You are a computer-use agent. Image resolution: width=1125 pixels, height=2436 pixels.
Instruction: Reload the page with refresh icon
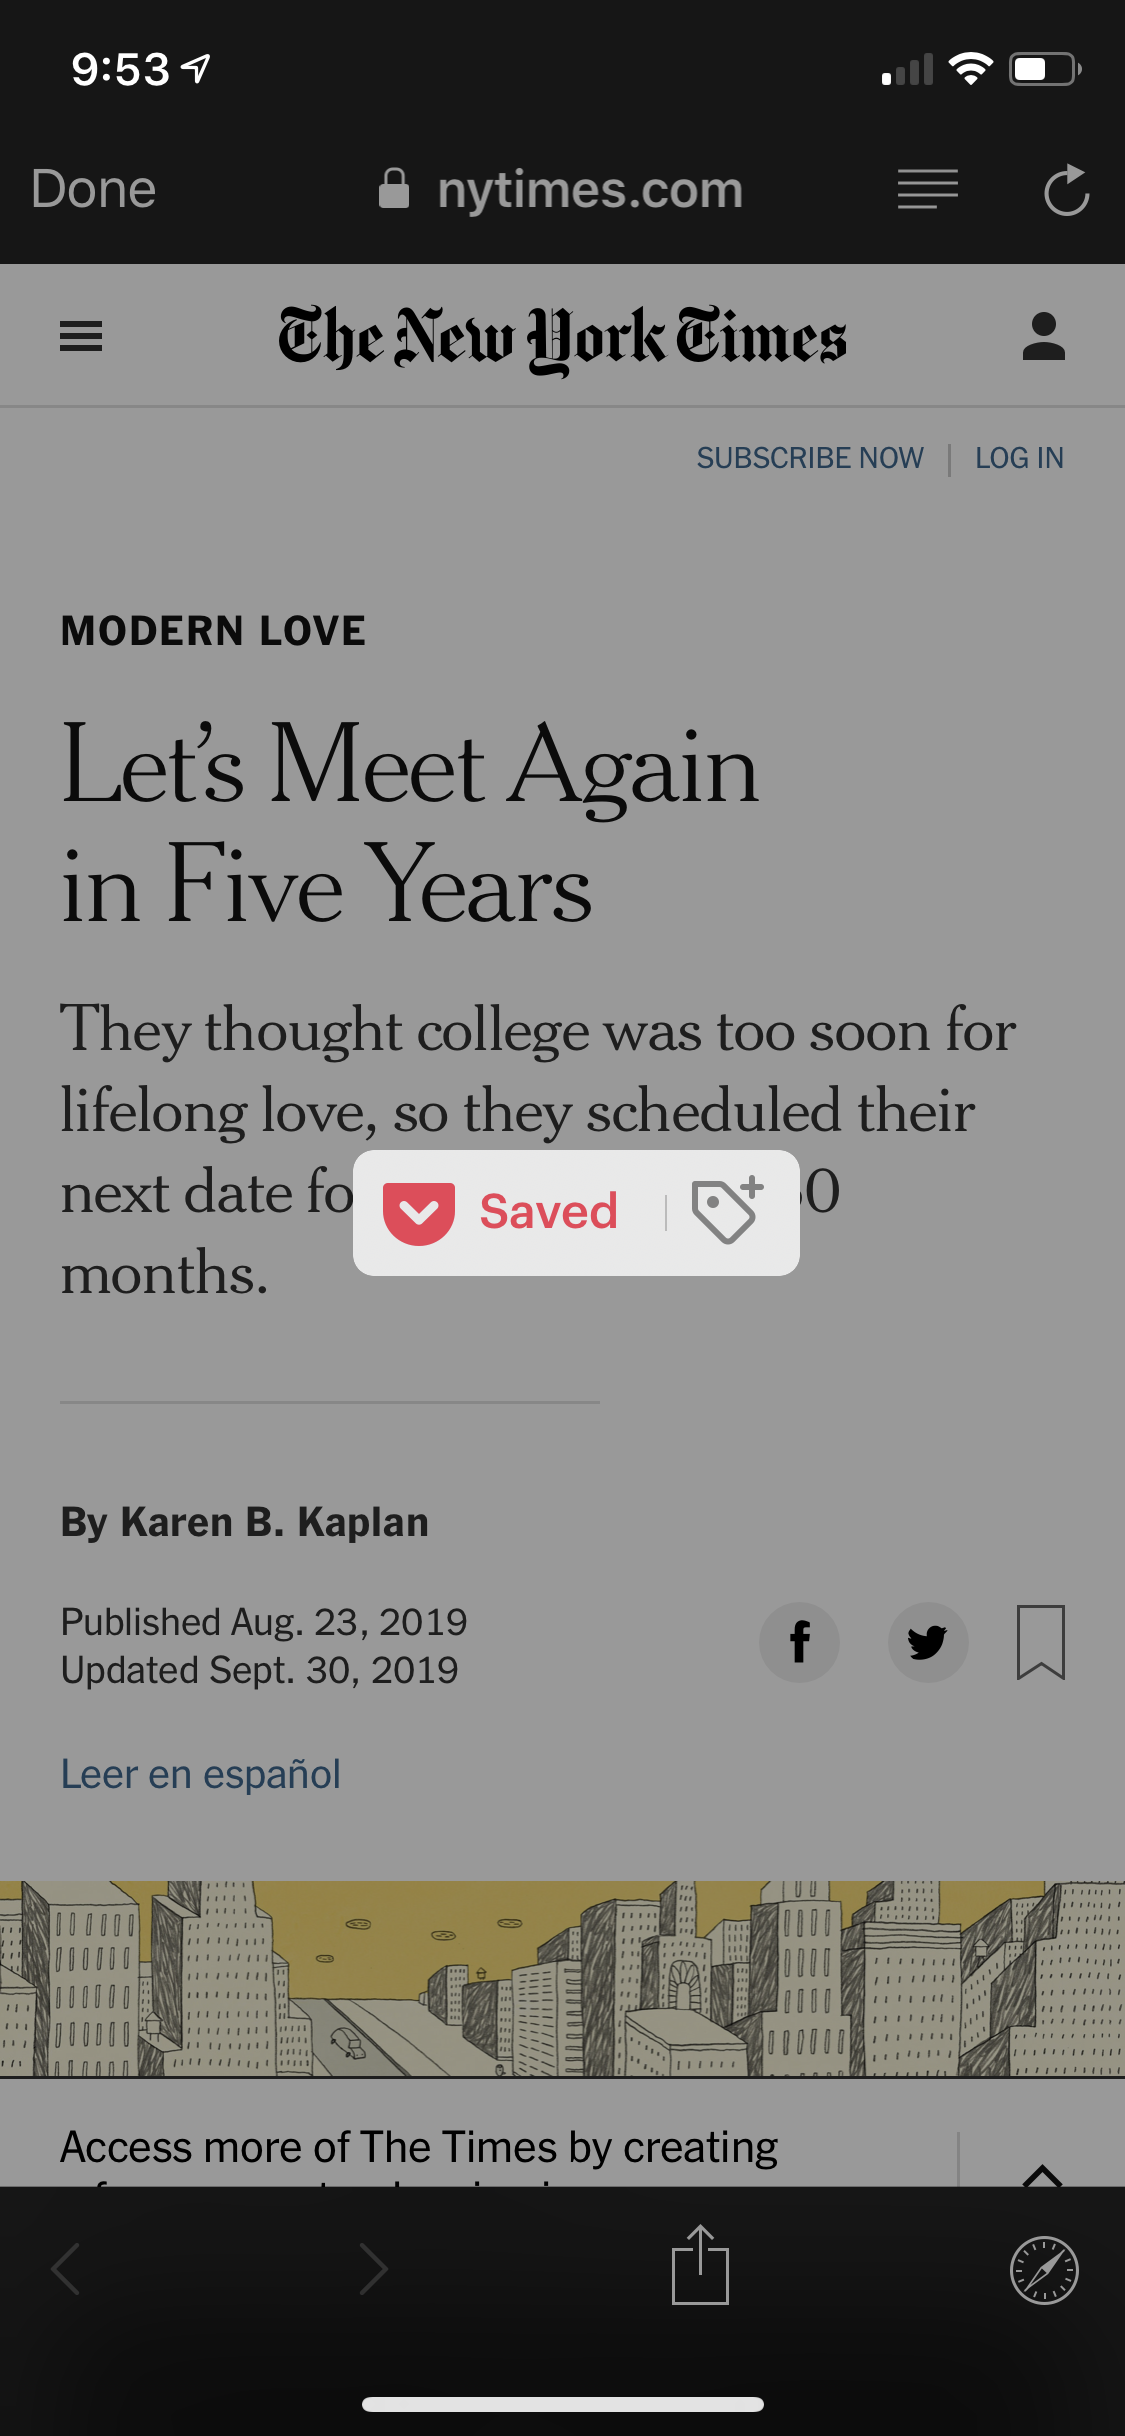pos(1066,190)
